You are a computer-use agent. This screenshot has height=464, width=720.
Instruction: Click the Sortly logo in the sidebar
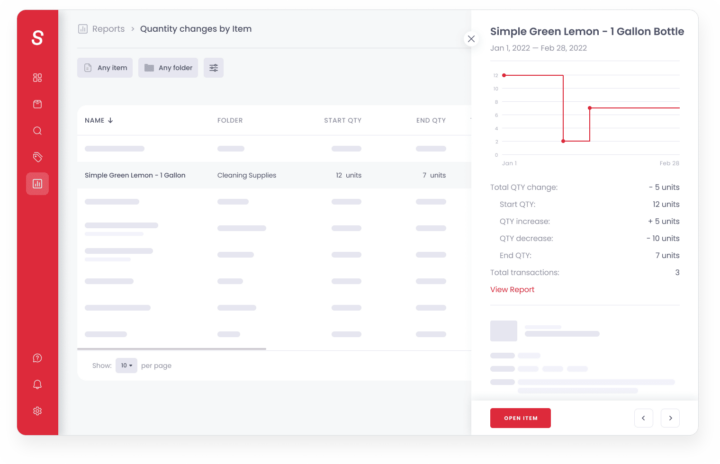pyautogui.click(x=37, y=38)
